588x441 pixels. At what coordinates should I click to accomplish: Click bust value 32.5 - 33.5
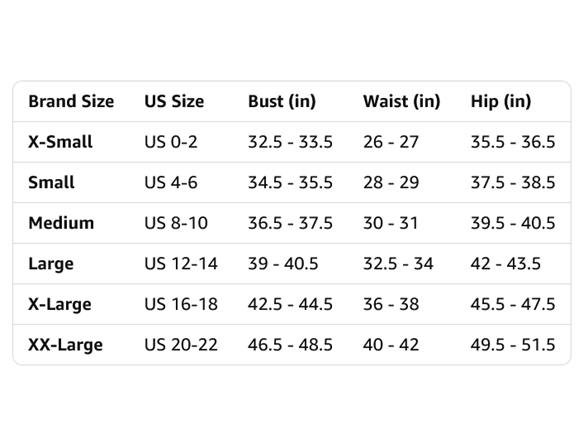(x=290, y=142)
